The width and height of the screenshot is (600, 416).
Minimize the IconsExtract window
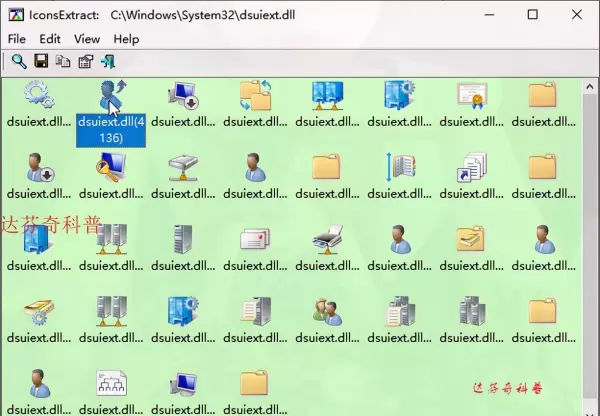pos(489,15)
